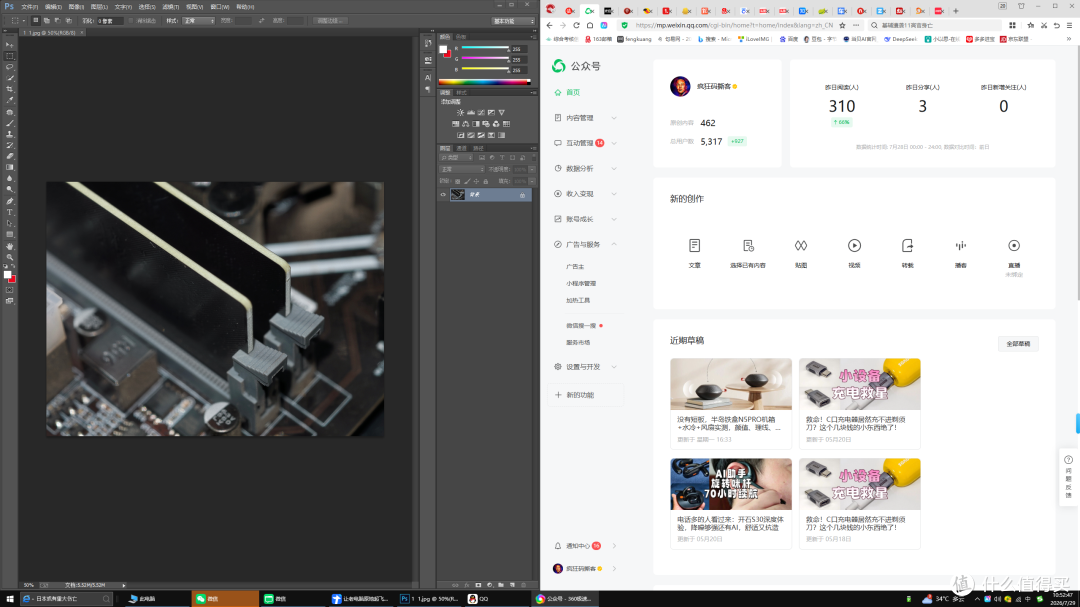Select the Clone Stamp tool
Screen dimensions: 1080x607
(10, 134)
